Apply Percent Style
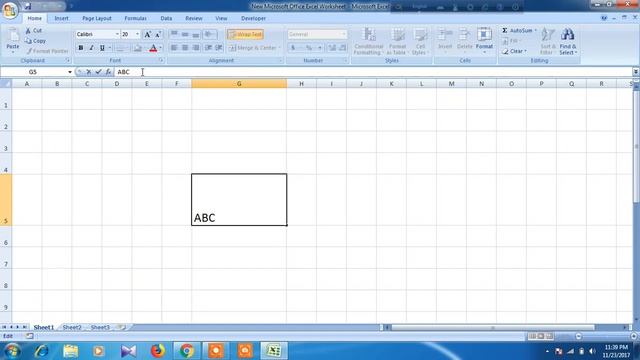The image size is (640, 360). tap(309, 48)
